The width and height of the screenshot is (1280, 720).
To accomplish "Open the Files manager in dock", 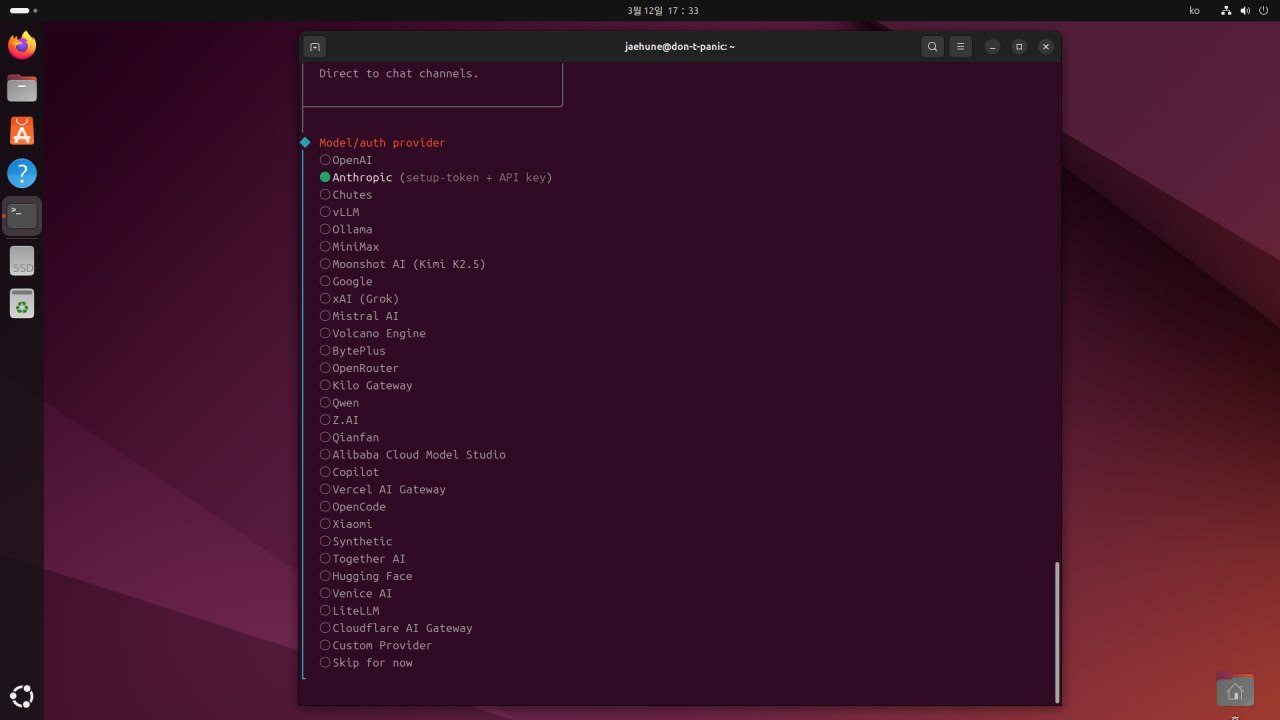I will click(x=22, y=88).
